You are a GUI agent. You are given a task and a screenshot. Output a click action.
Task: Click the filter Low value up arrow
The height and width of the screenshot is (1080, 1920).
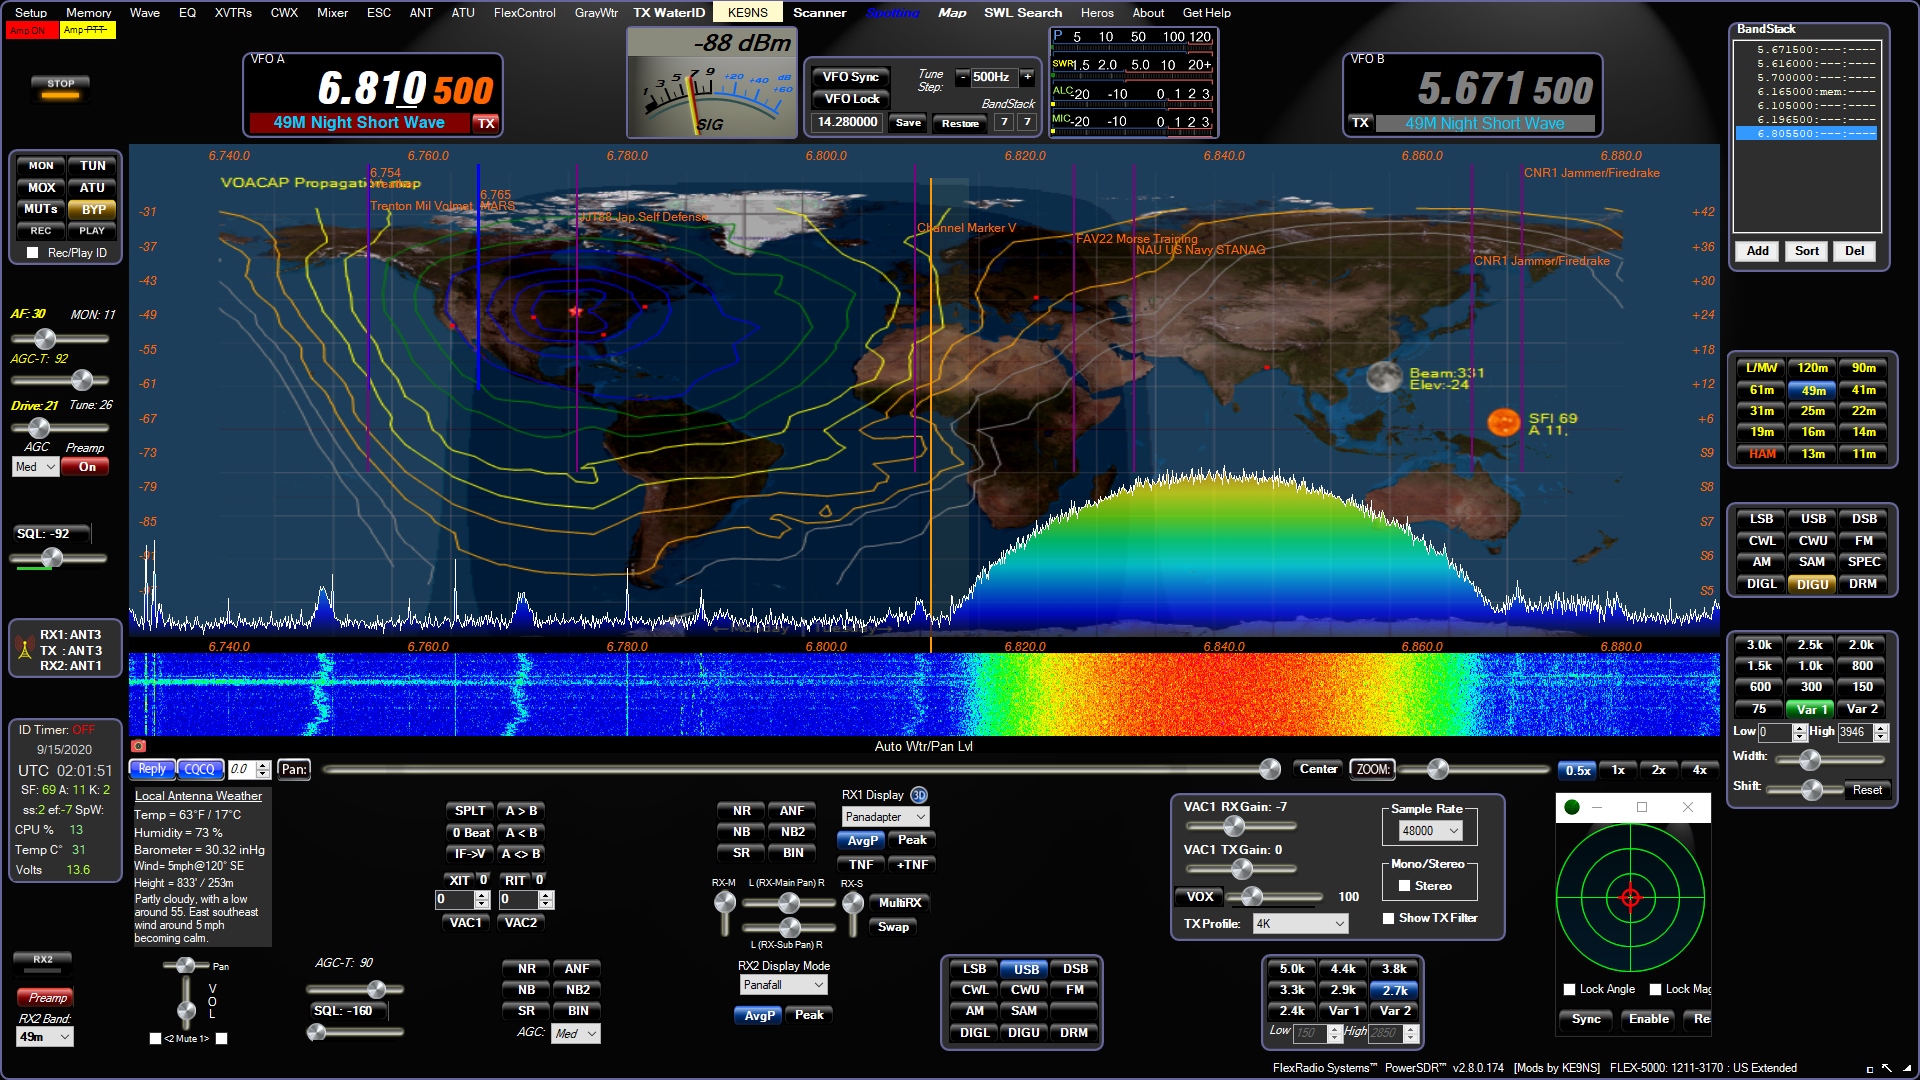coord(1799,727)
